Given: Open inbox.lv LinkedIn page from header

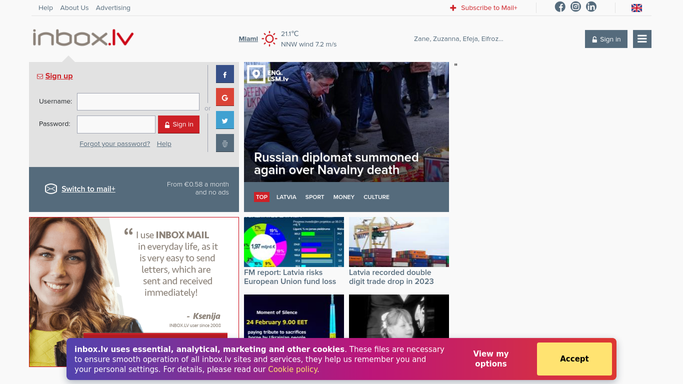Looking at the screenshot, I should click(591, 7).
